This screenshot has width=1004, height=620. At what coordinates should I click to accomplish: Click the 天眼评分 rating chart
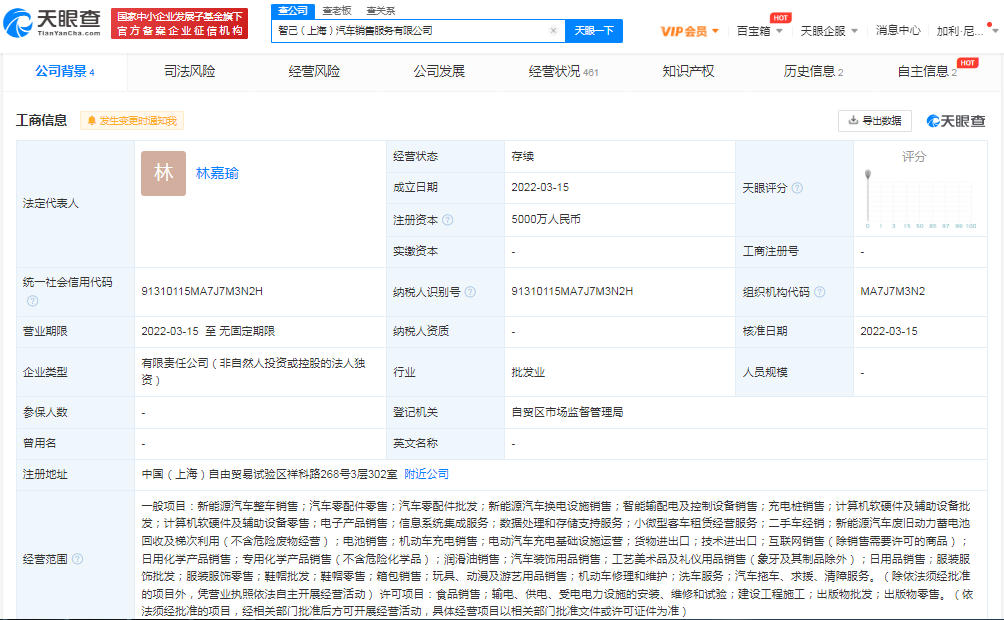coord(920,199)
